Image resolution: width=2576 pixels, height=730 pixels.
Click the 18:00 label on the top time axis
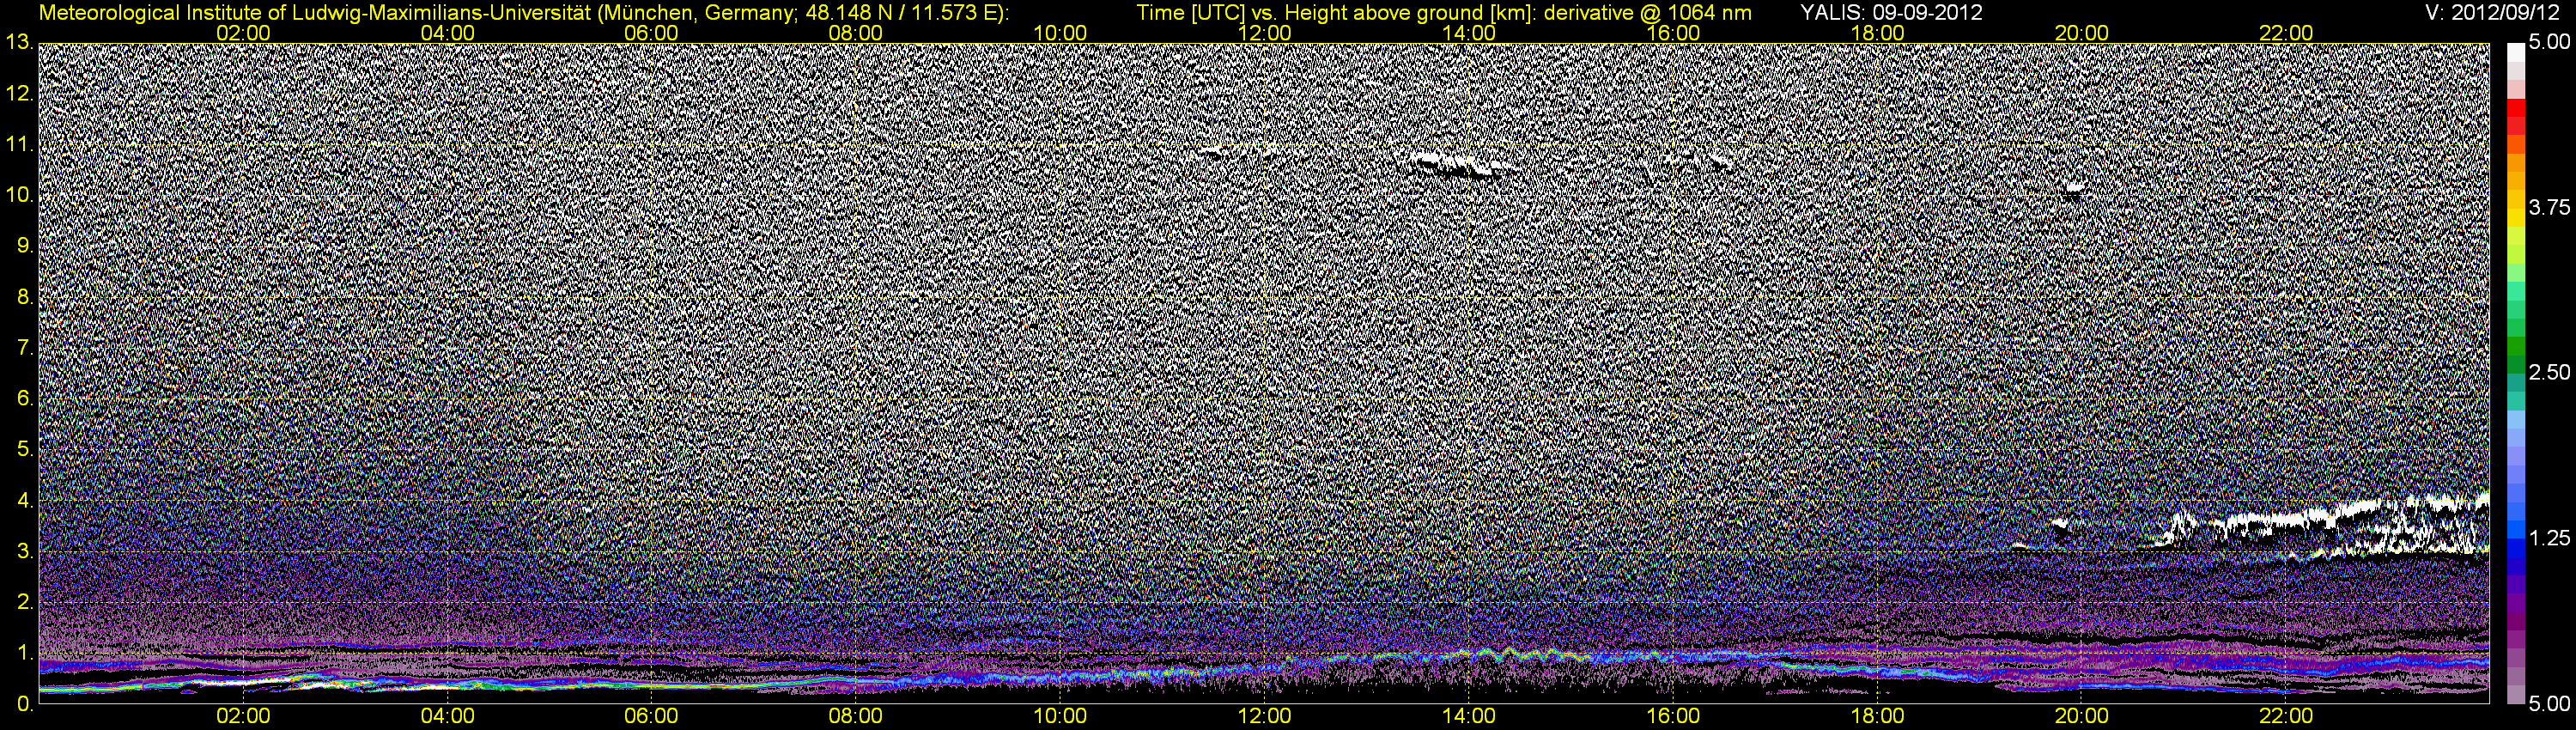click(1878, 33)
